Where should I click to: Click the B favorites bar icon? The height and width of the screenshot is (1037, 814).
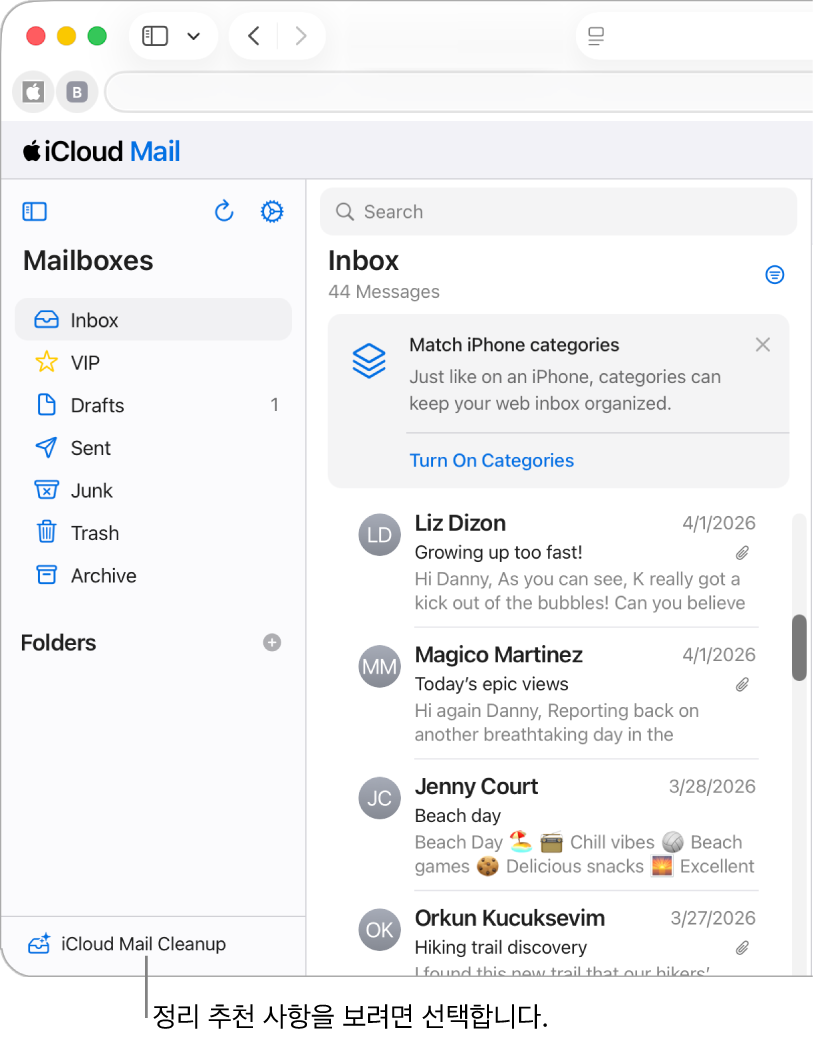click(77, 91)
